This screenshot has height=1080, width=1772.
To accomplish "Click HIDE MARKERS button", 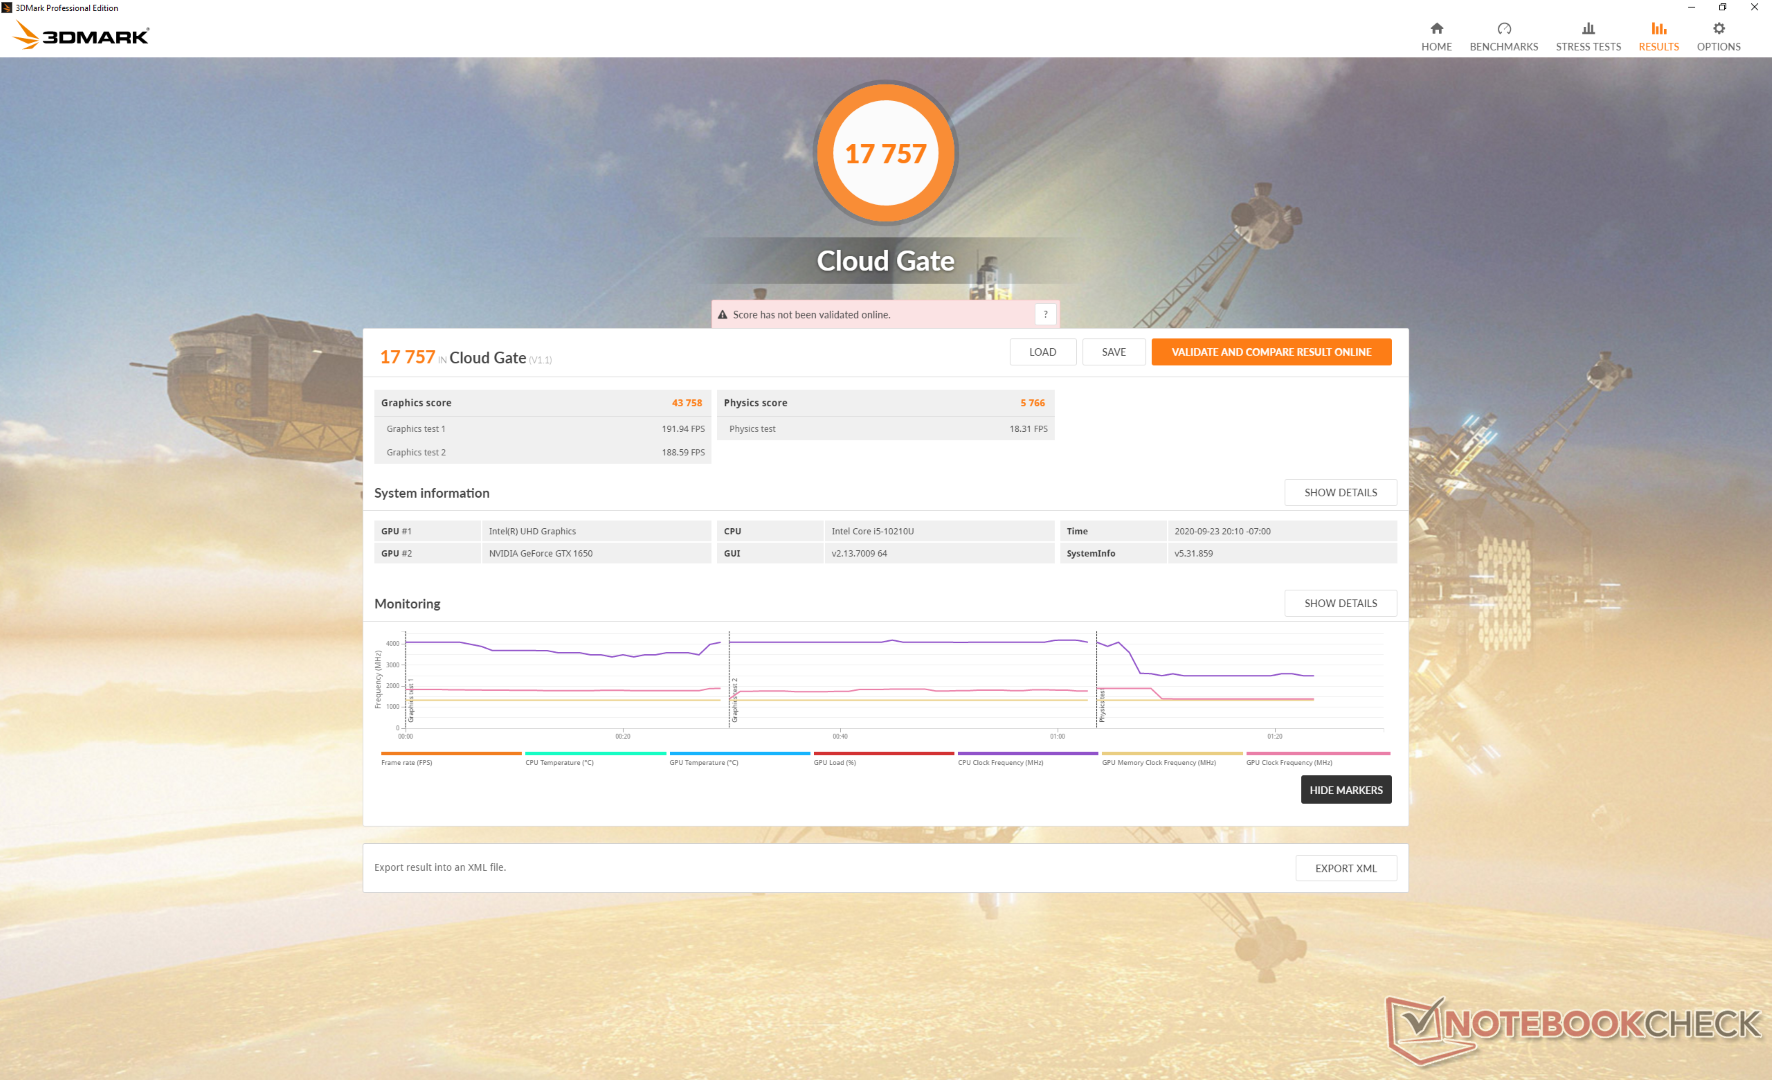I will pos(1346,790).
